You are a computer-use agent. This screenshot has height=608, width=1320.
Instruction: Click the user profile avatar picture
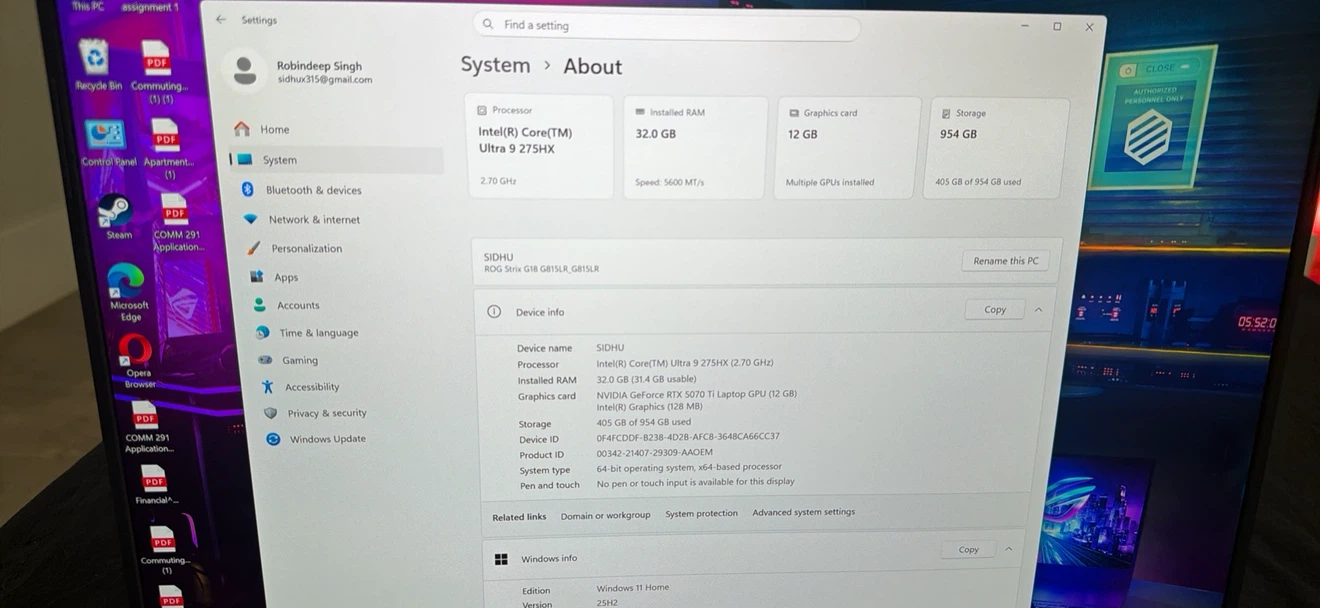pyautogui.click(x=244, y=69)
